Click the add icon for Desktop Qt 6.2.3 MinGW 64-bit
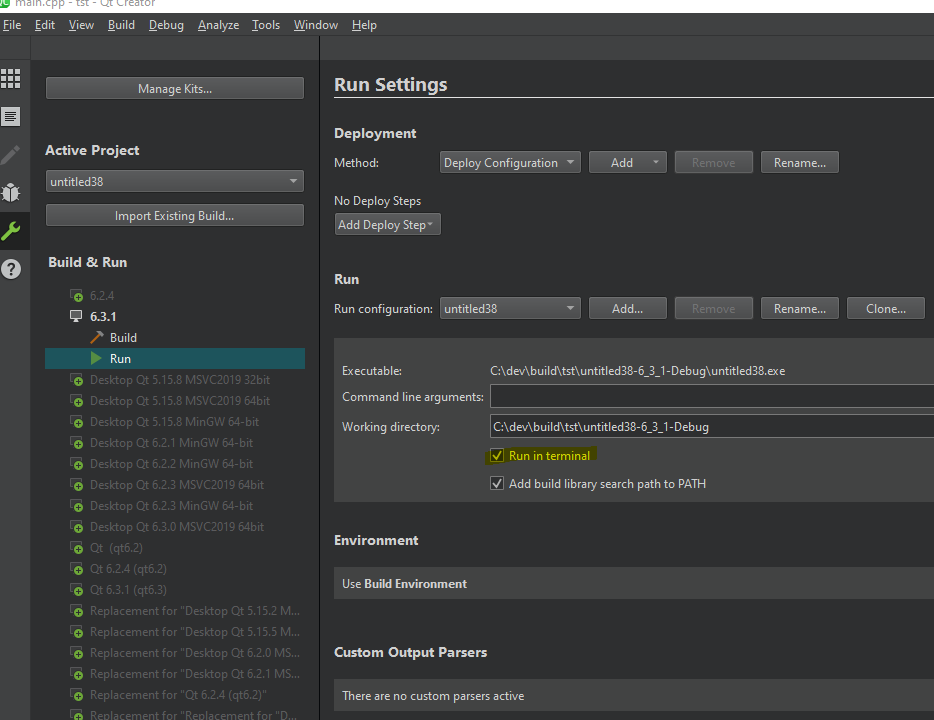 pos(76,506)
